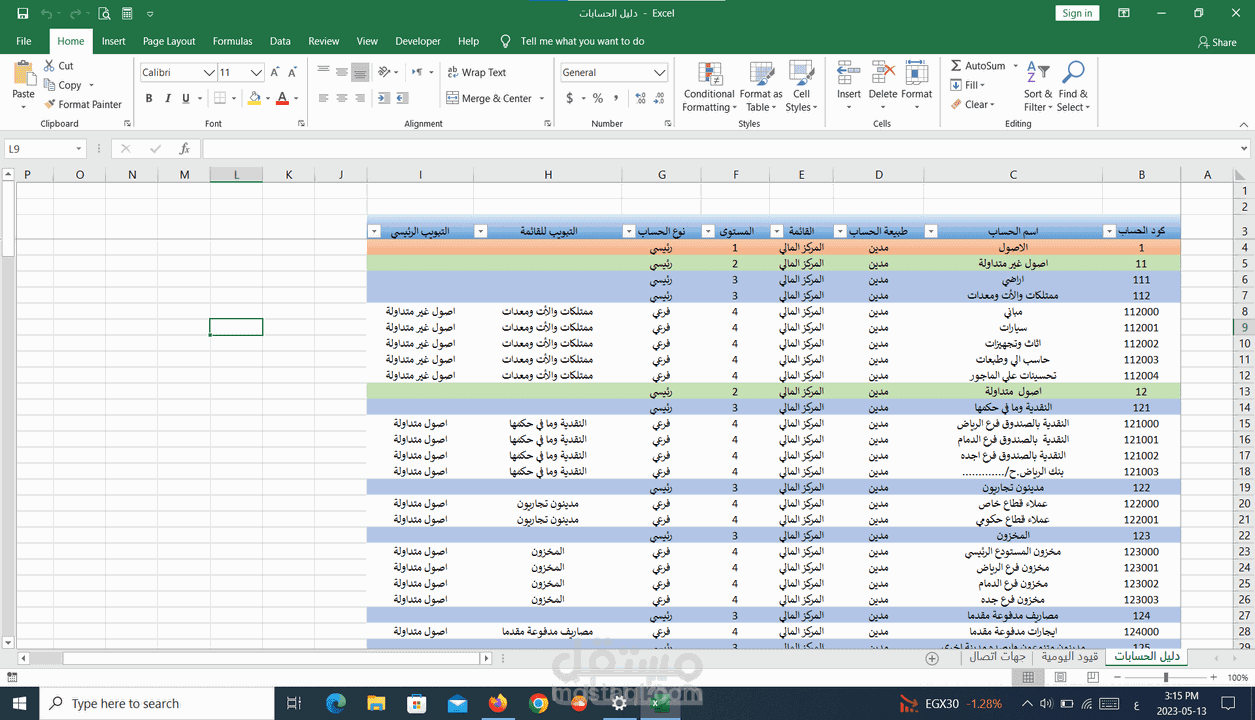
Task: Open Firefox from the taskbar
Action: click(x=498, y=703)
